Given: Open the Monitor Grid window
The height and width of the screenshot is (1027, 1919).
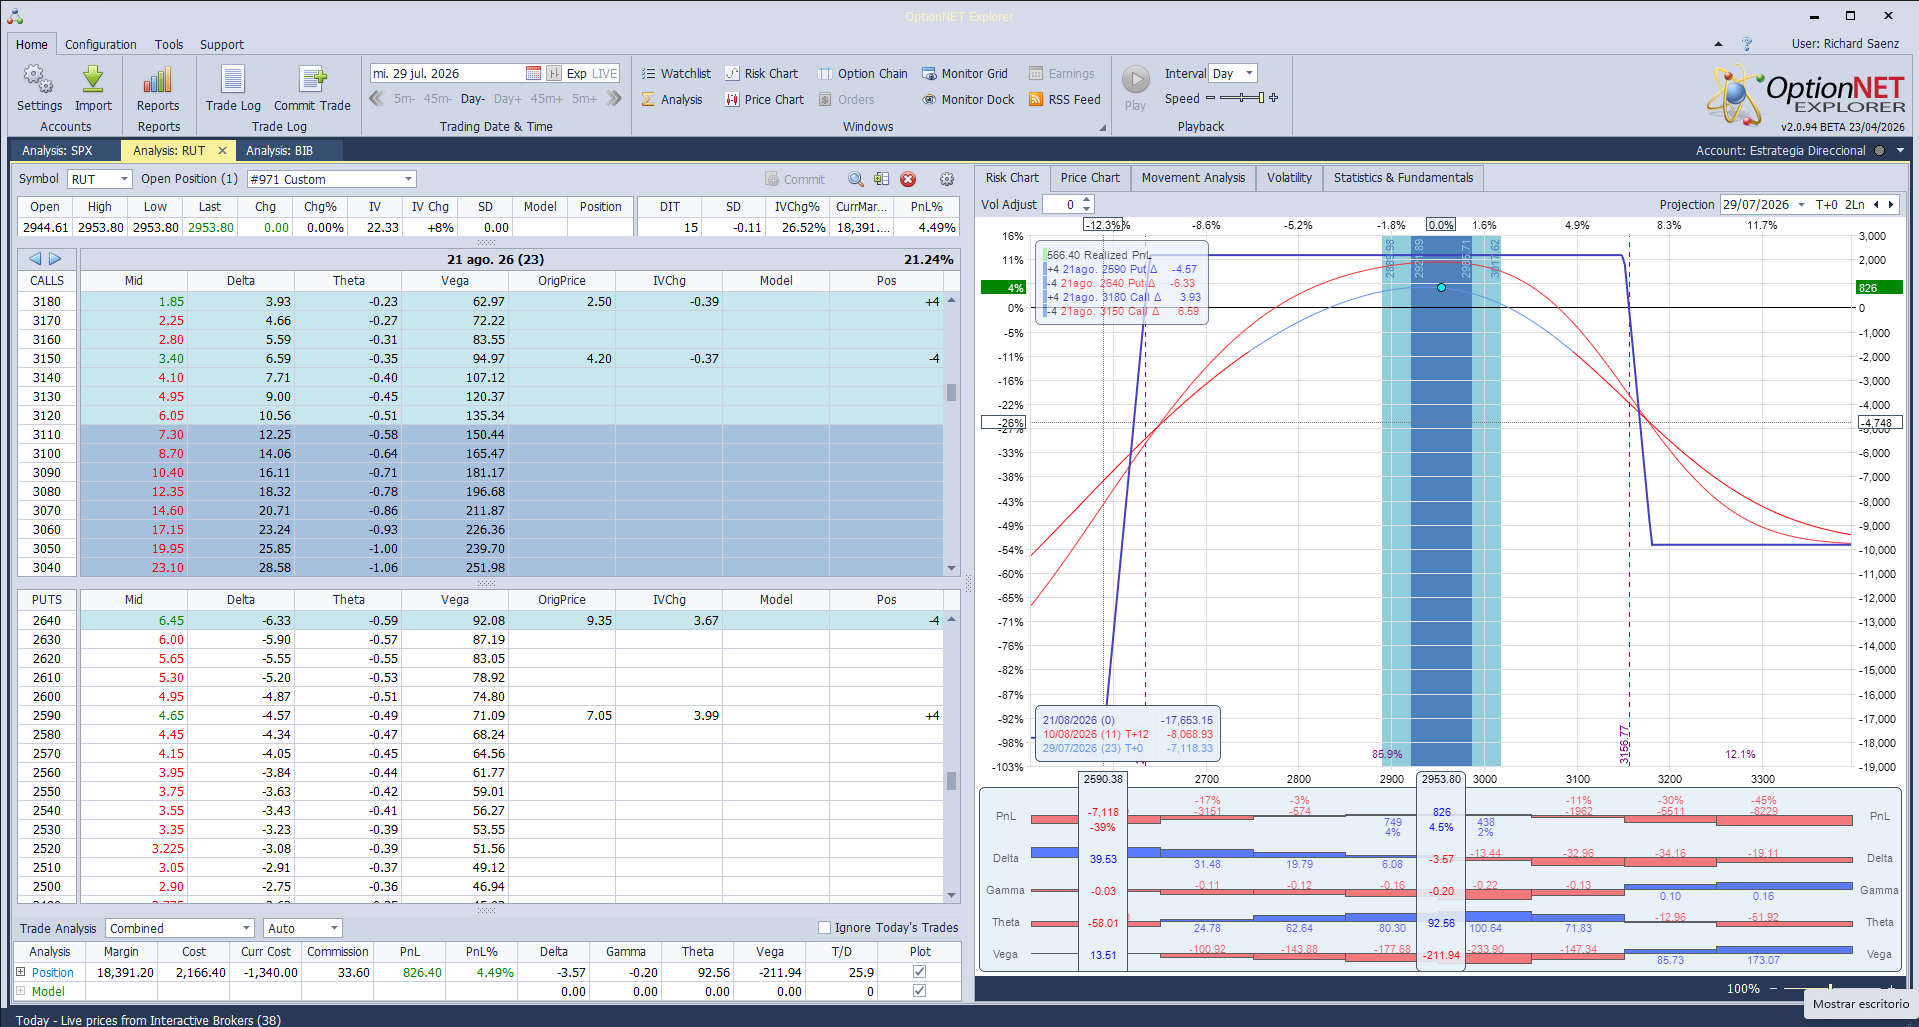Looking at the screenshot, I should [965, 73].
